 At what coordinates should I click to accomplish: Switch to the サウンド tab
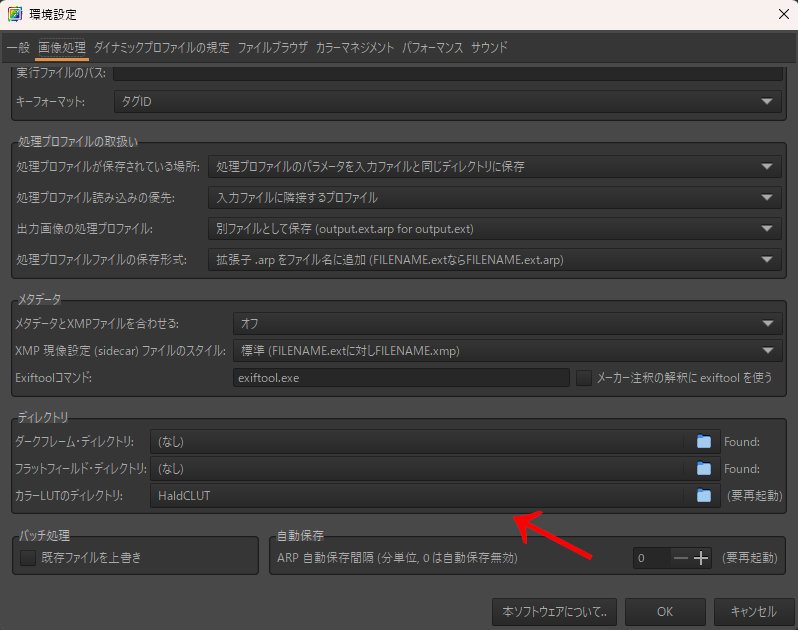[489, 47]
